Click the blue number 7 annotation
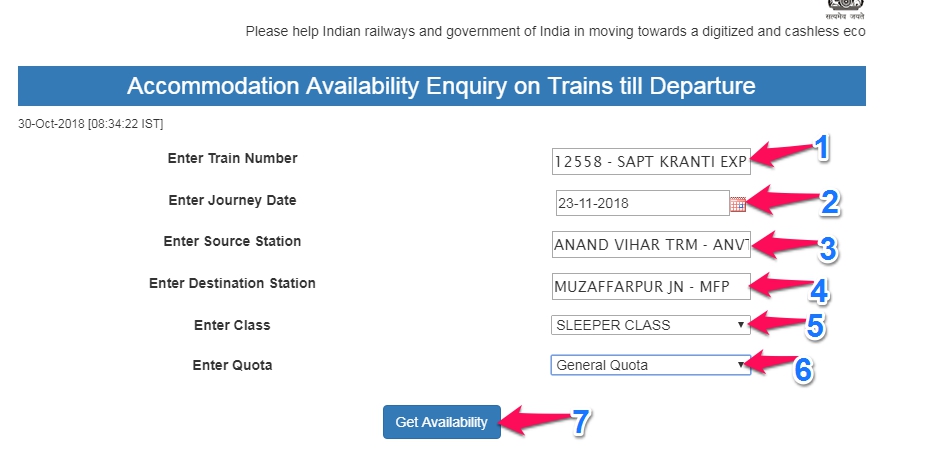Image resolution: width=937 pixels, height=472 pixels. click(578, 422)
